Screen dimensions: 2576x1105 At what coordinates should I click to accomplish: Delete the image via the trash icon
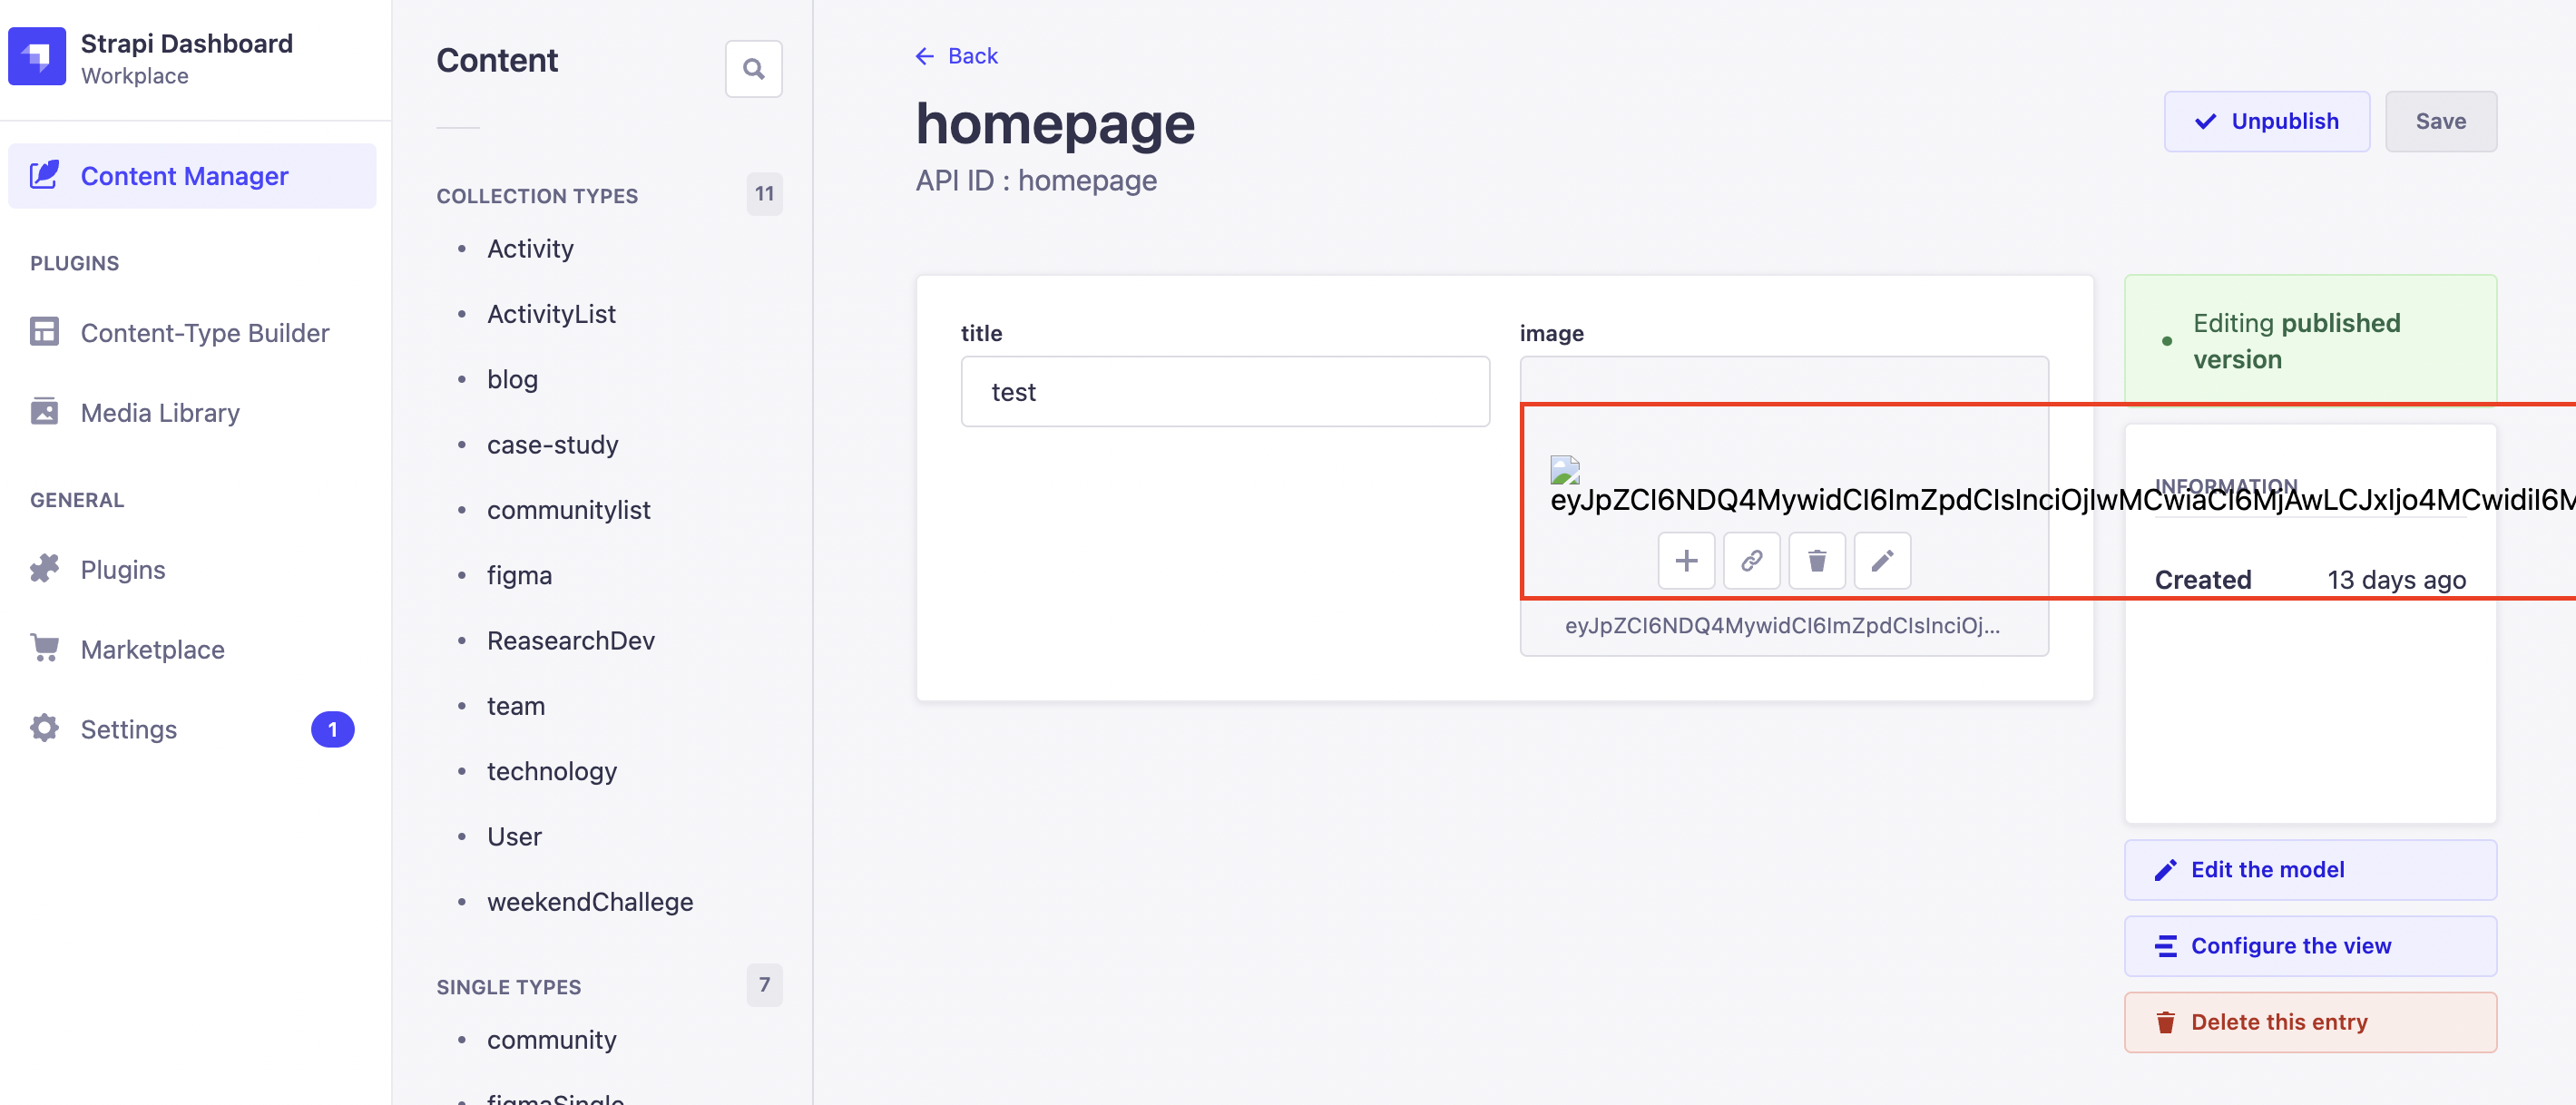(1817, 561)
